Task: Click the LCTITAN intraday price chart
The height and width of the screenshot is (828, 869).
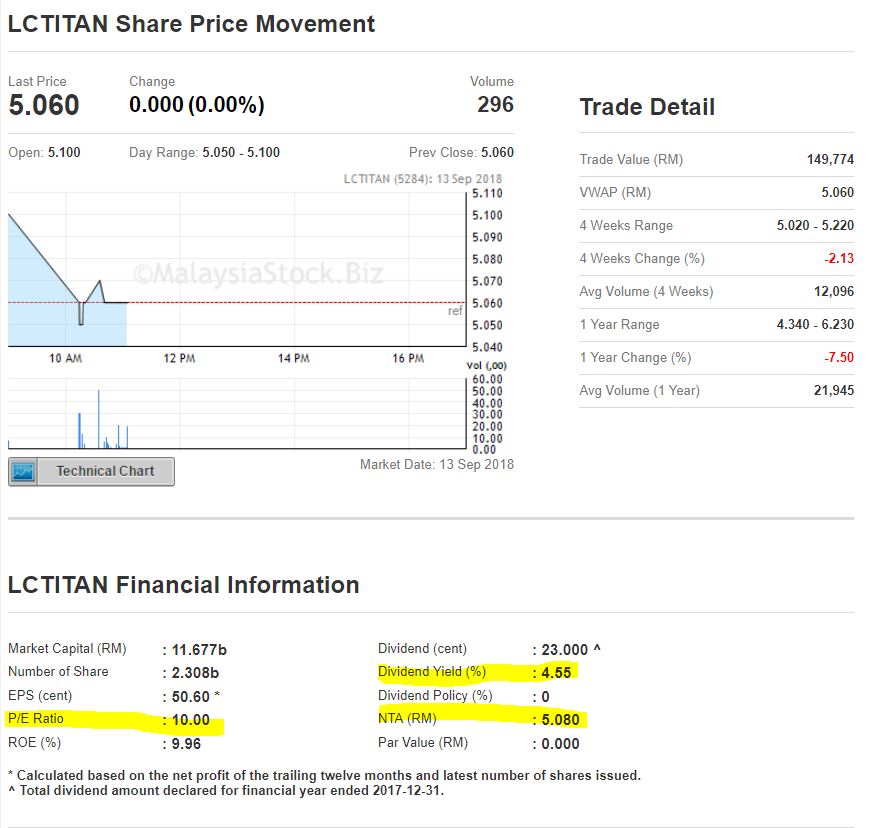Action: click(x=237, y=270)
